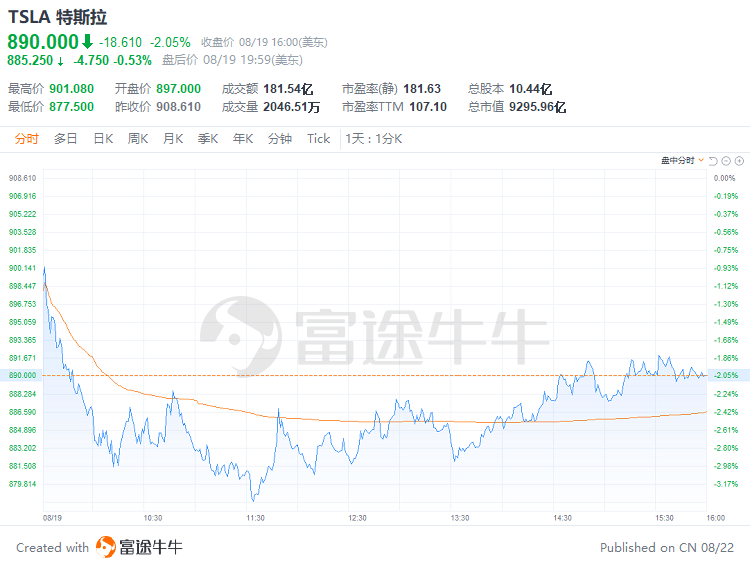Click the TSLA 特斯拉 stock title
The image size is (750, 568).
(57, 17)
